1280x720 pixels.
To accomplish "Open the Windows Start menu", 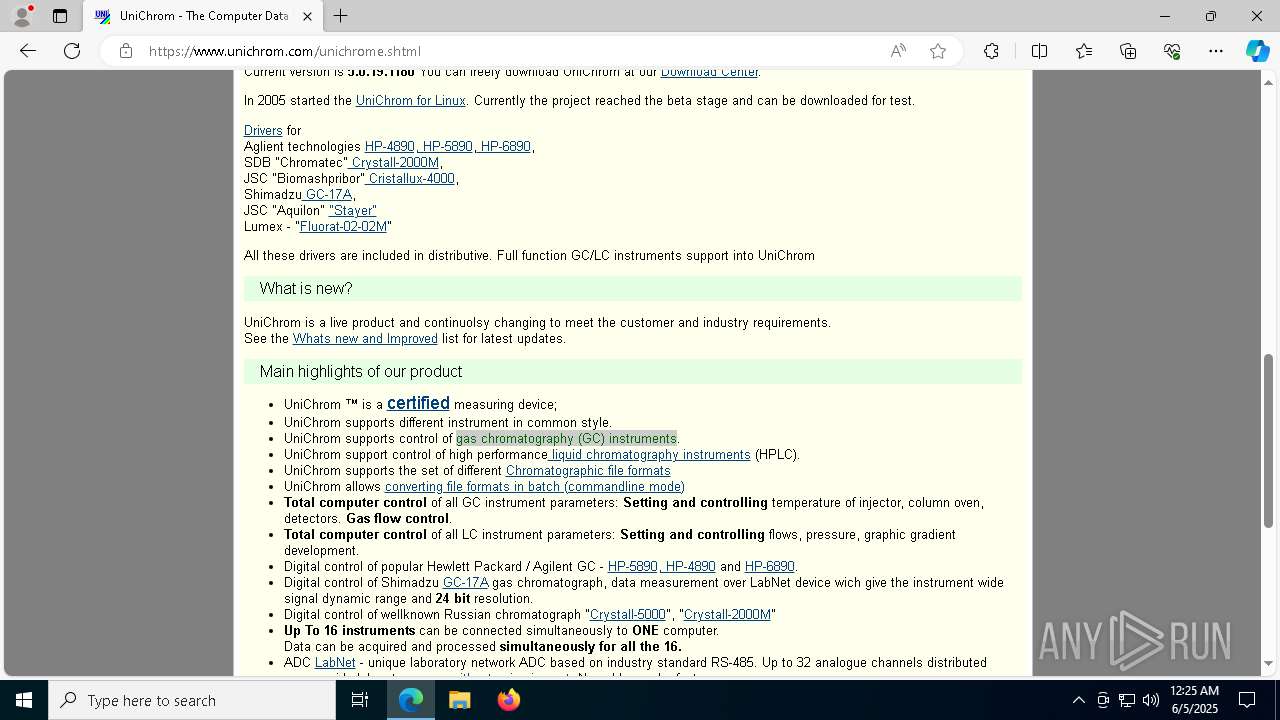I will point(24,700).
